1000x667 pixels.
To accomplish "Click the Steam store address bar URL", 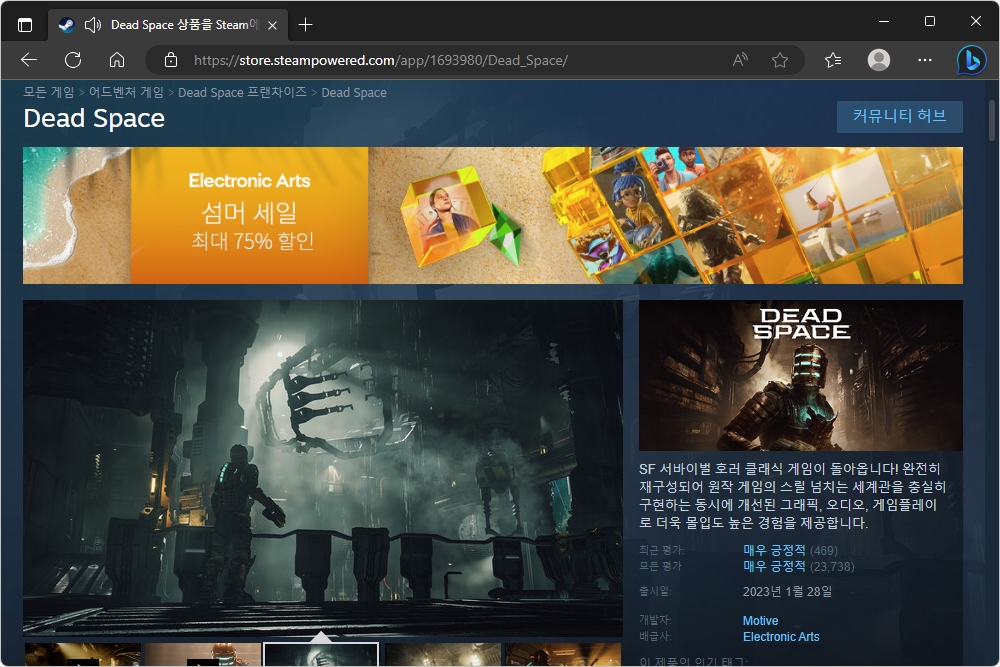I will point(381,61).
